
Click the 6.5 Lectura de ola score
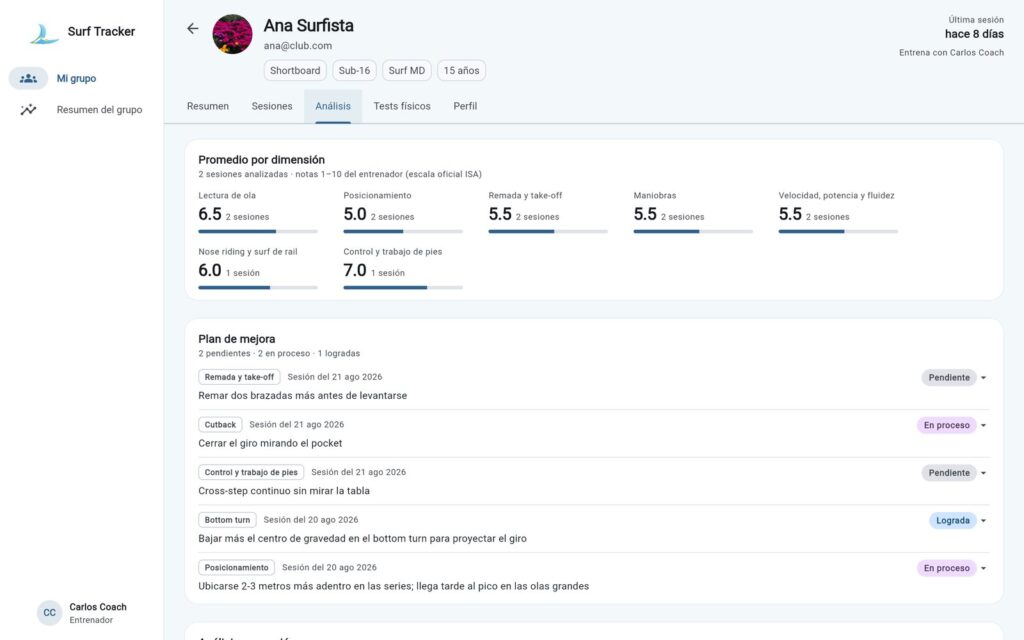[210, 214]
